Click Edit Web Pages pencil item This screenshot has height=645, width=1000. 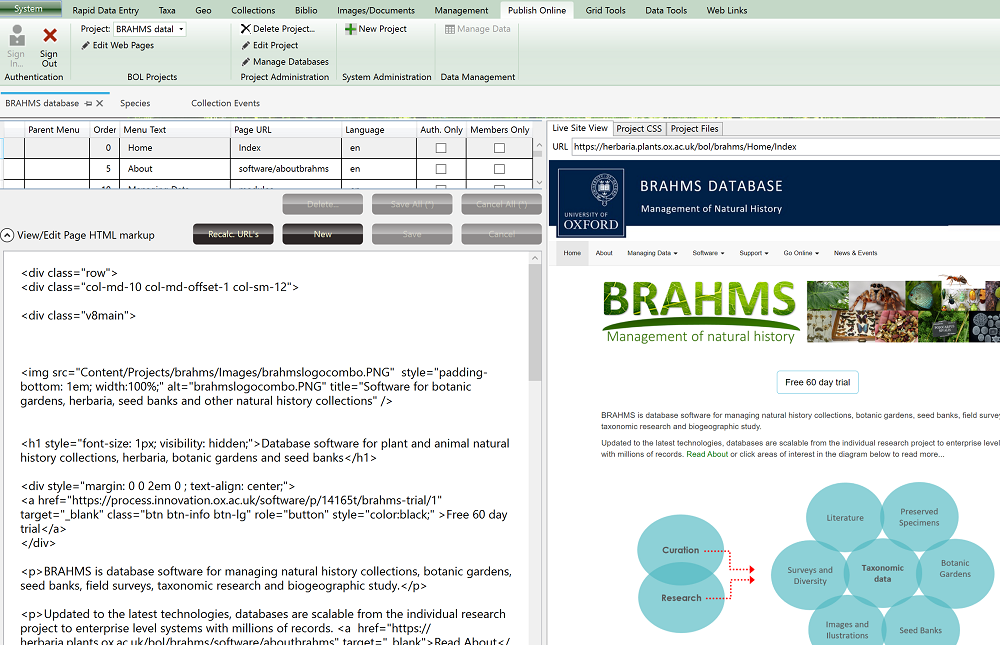click(x=117, y=45)
